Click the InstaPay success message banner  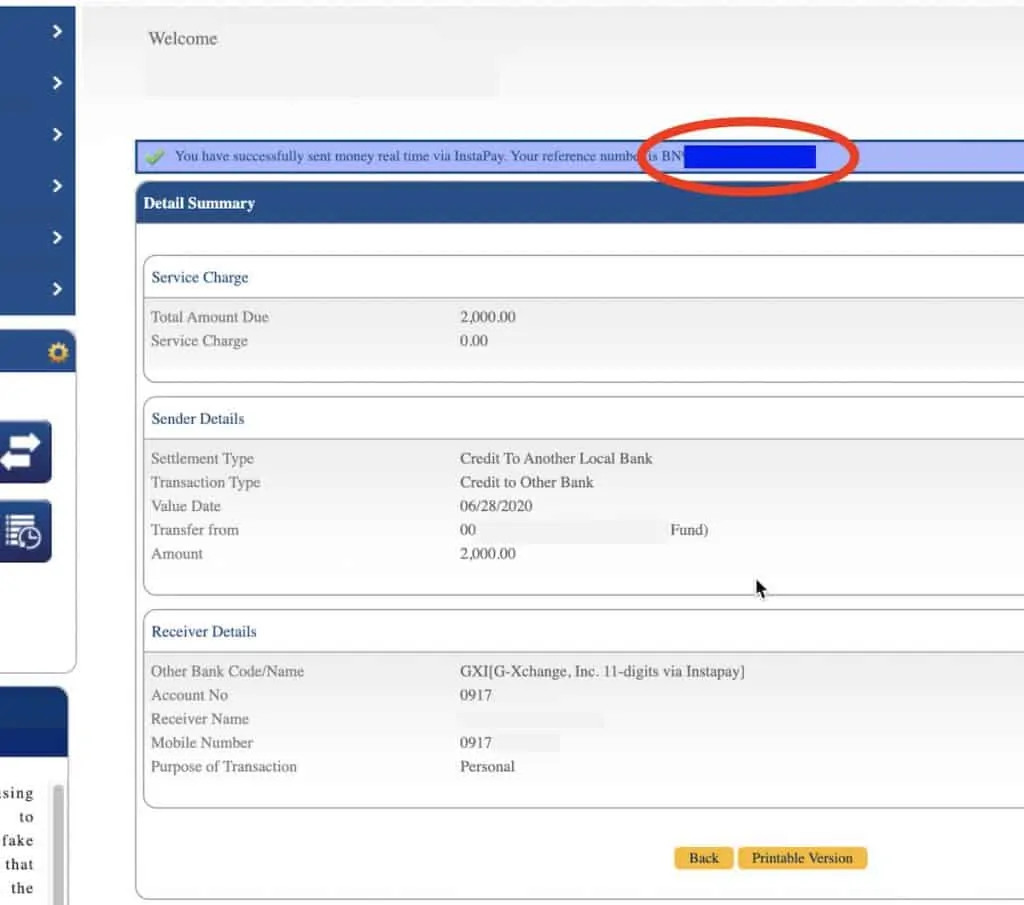tap(400, 157)
